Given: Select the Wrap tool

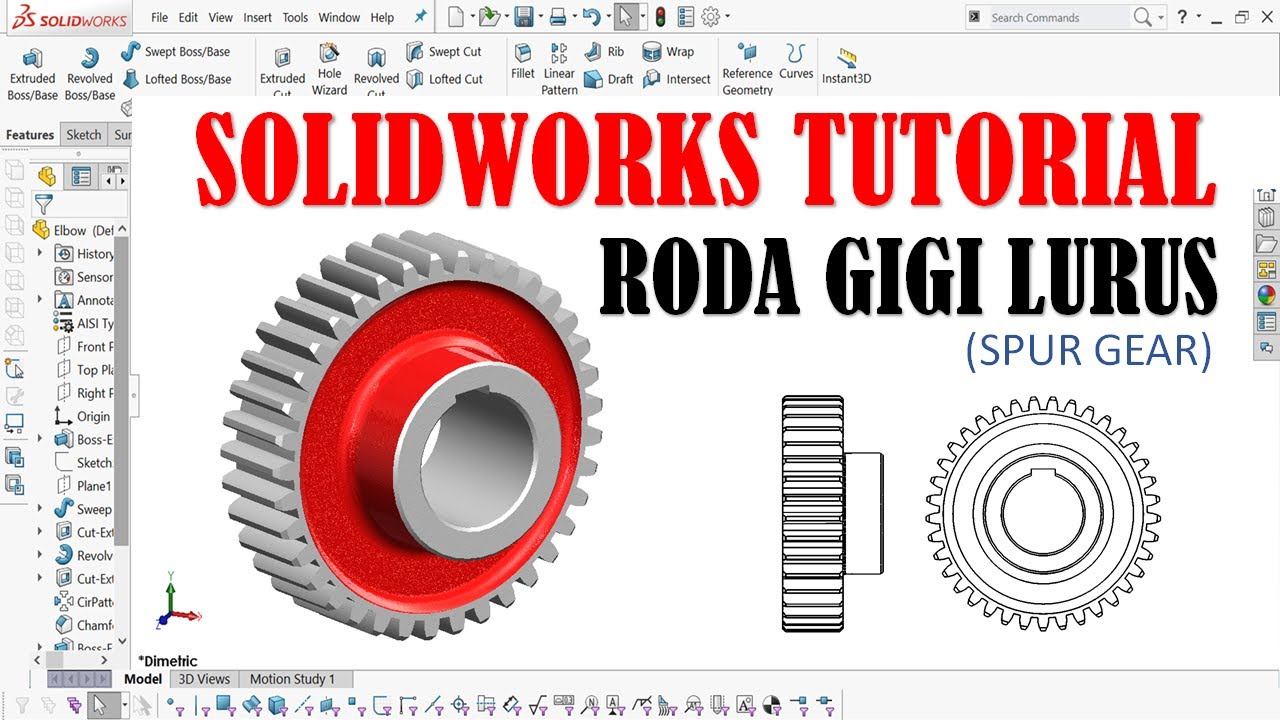Looking at the screenshot, I should 668,52.
